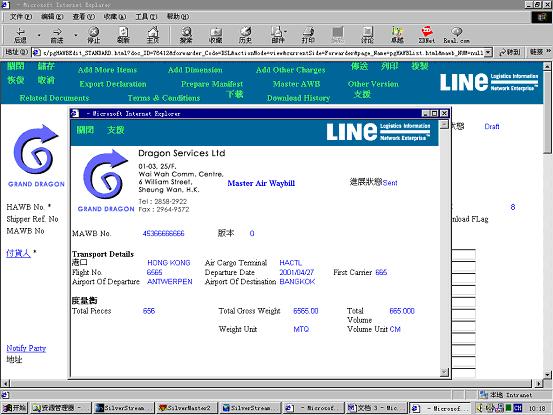Go back with the 后退 toolbar button
553x415 pixels.
click(20, 35)
